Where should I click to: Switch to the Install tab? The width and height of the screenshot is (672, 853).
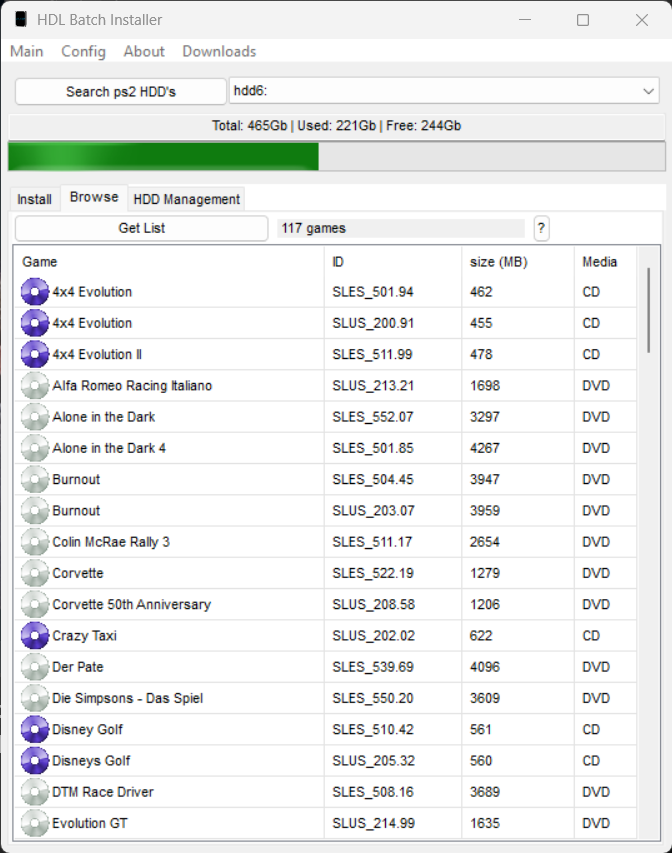tap(34, 199)
